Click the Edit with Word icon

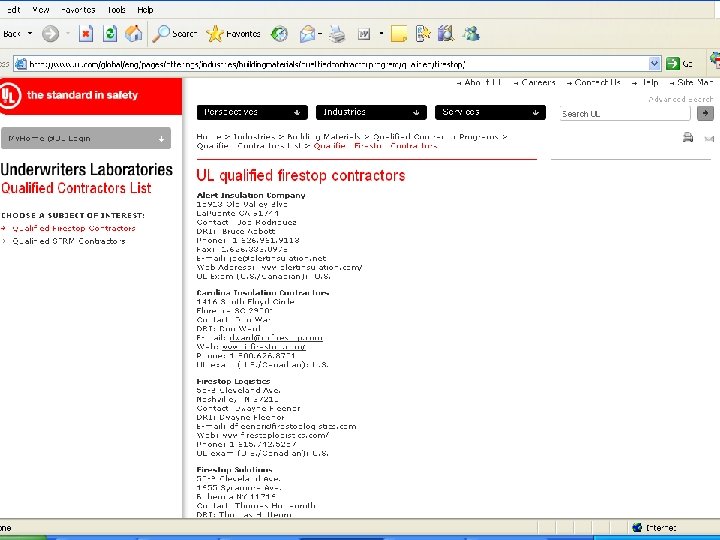(364, 34)
